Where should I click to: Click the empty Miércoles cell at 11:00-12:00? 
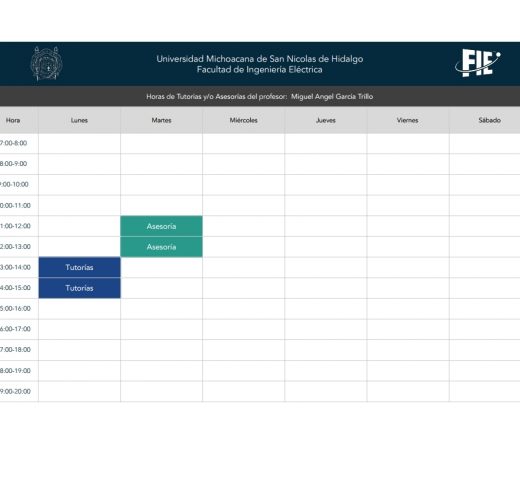tap(244, 226)
